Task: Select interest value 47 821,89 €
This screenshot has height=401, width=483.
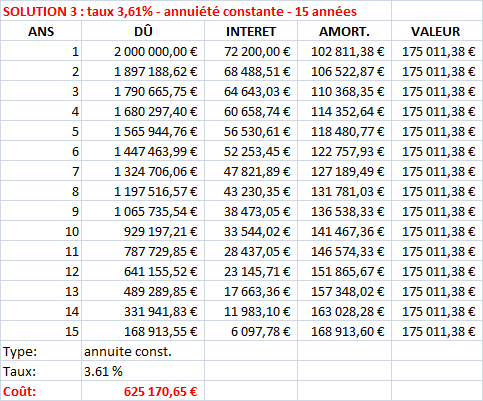Action: point(251,171)
